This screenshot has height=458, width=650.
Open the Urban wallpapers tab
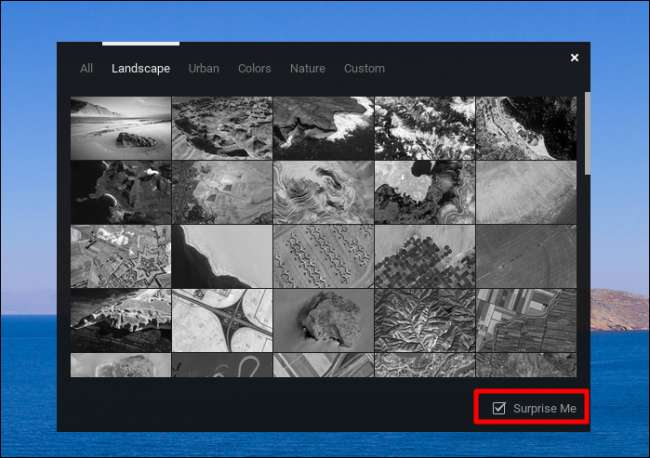(204, 69)
